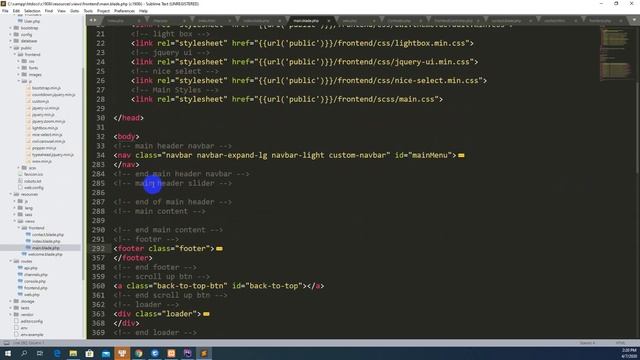This screenshot has width=640, height=360.
Task: Open countdown.jquery.min.js in sidebar
Action: pos(53,95)
